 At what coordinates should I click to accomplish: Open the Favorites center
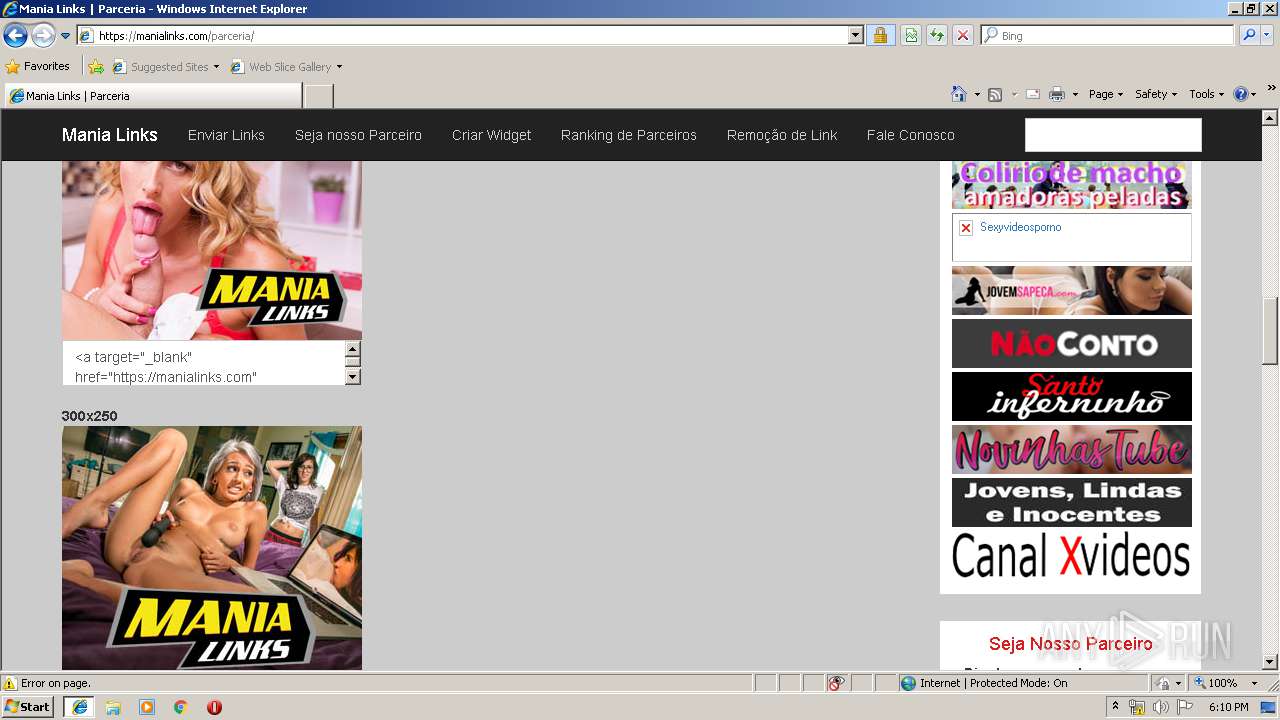[x=38, y=67]
